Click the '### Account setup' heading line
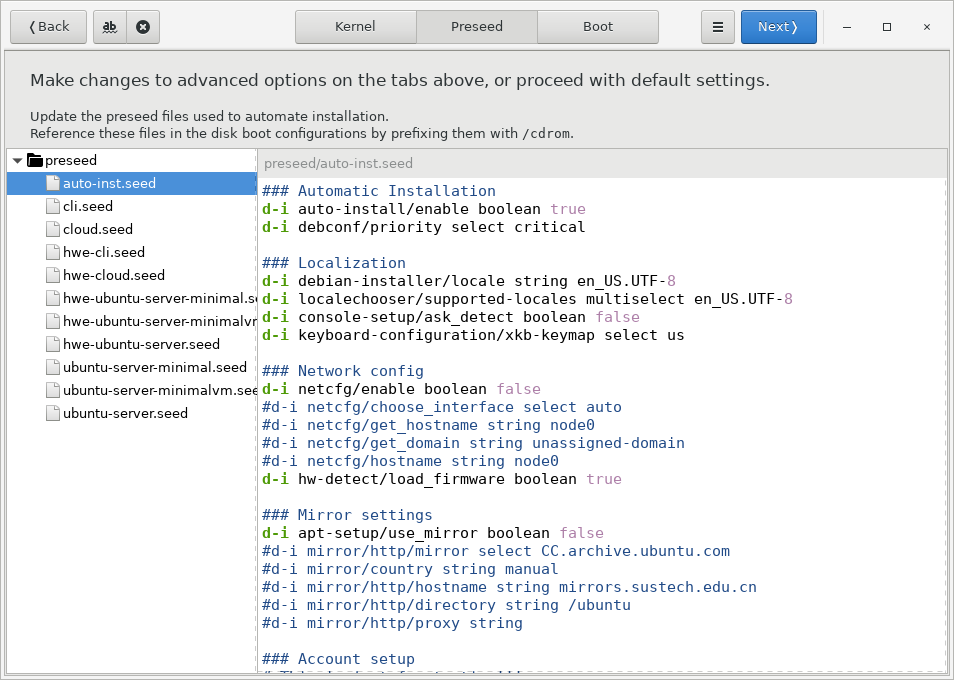Viewport: 954px width, 680px height. point(338,659)
